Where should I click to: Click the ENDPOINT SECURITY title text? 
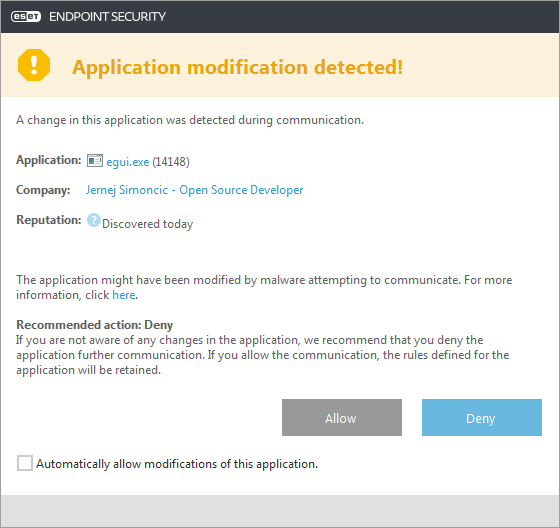click(x=108, y=16)
